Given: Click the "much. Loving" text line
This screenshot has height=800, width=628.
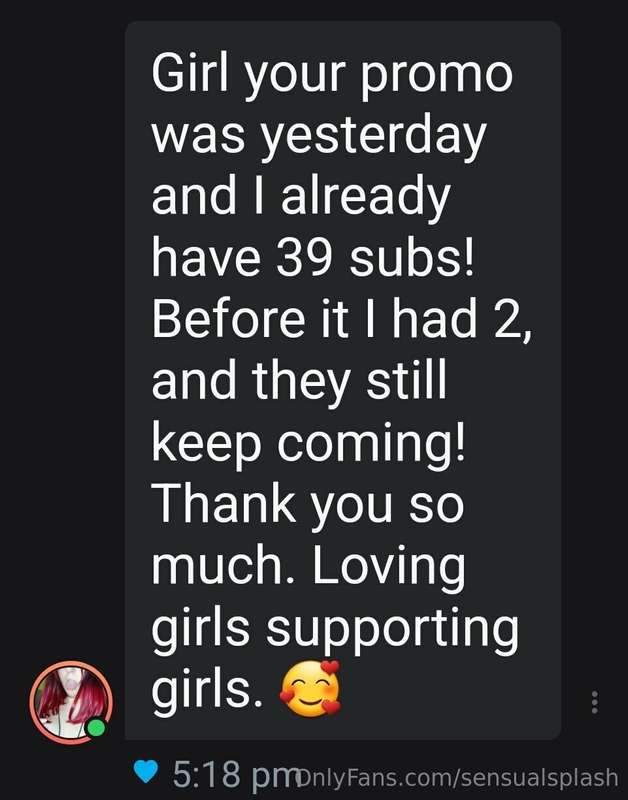Looking at the screenshot, I should pyautogui.click(x=308, y=565).
